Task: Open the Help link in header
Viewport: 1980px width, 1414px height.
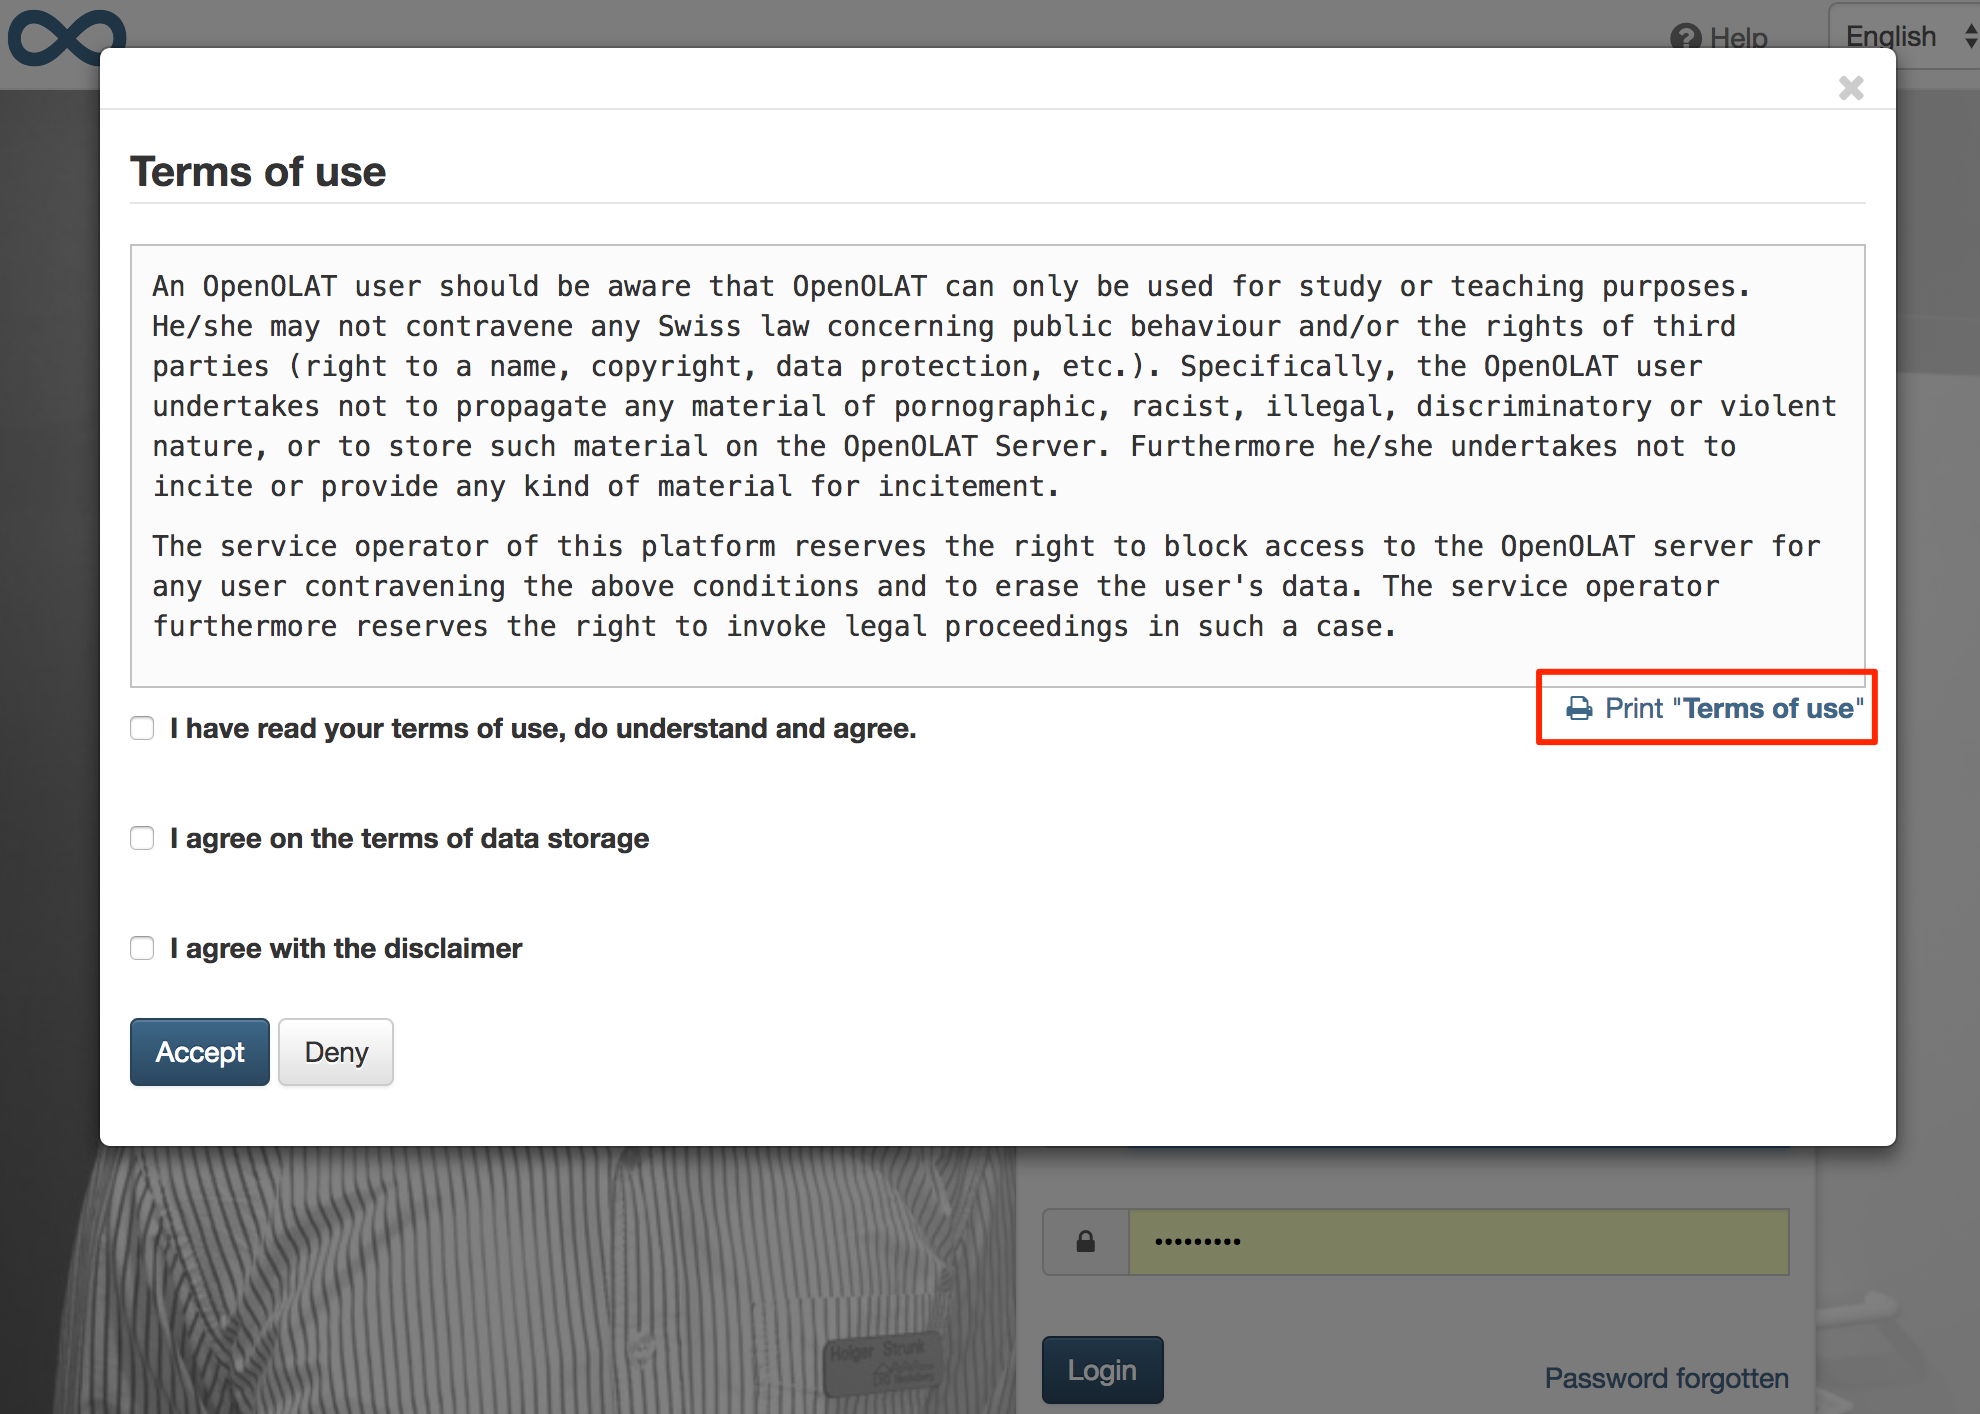Action: (x=1719, y=38)
